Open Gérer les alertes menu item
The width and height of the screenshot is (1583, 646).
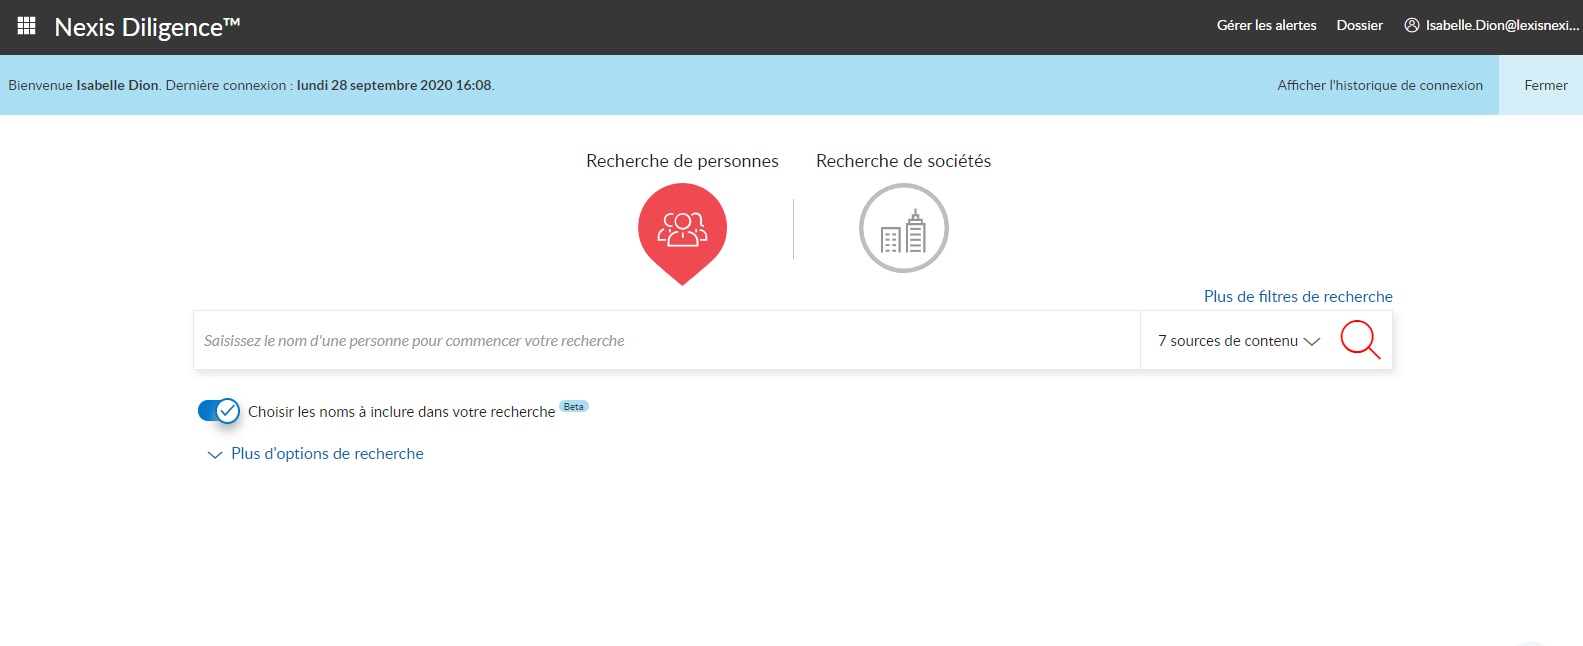coord(1266,26)
